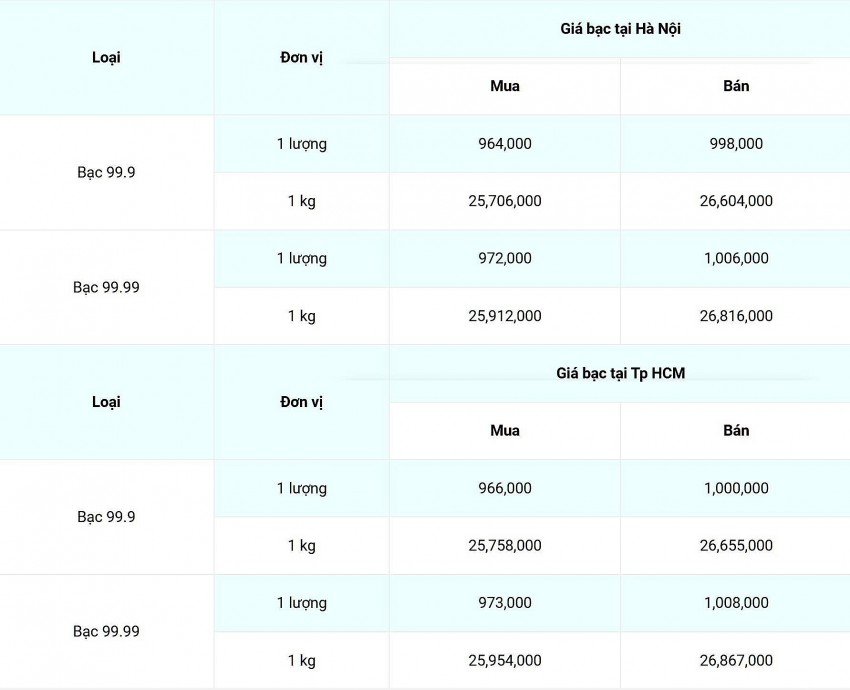Click the 25,758,000 price value

[505, 546]
